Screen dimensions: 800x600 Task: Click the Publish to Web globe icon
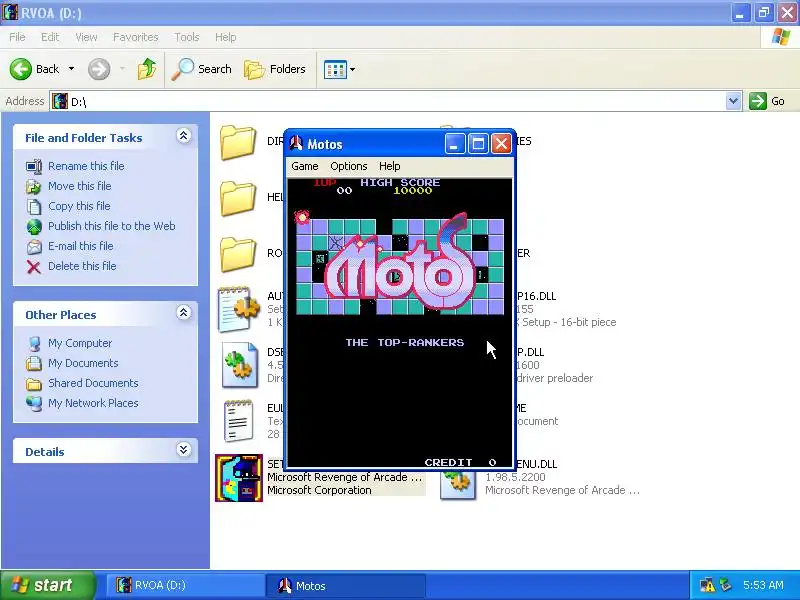[34, 227]
